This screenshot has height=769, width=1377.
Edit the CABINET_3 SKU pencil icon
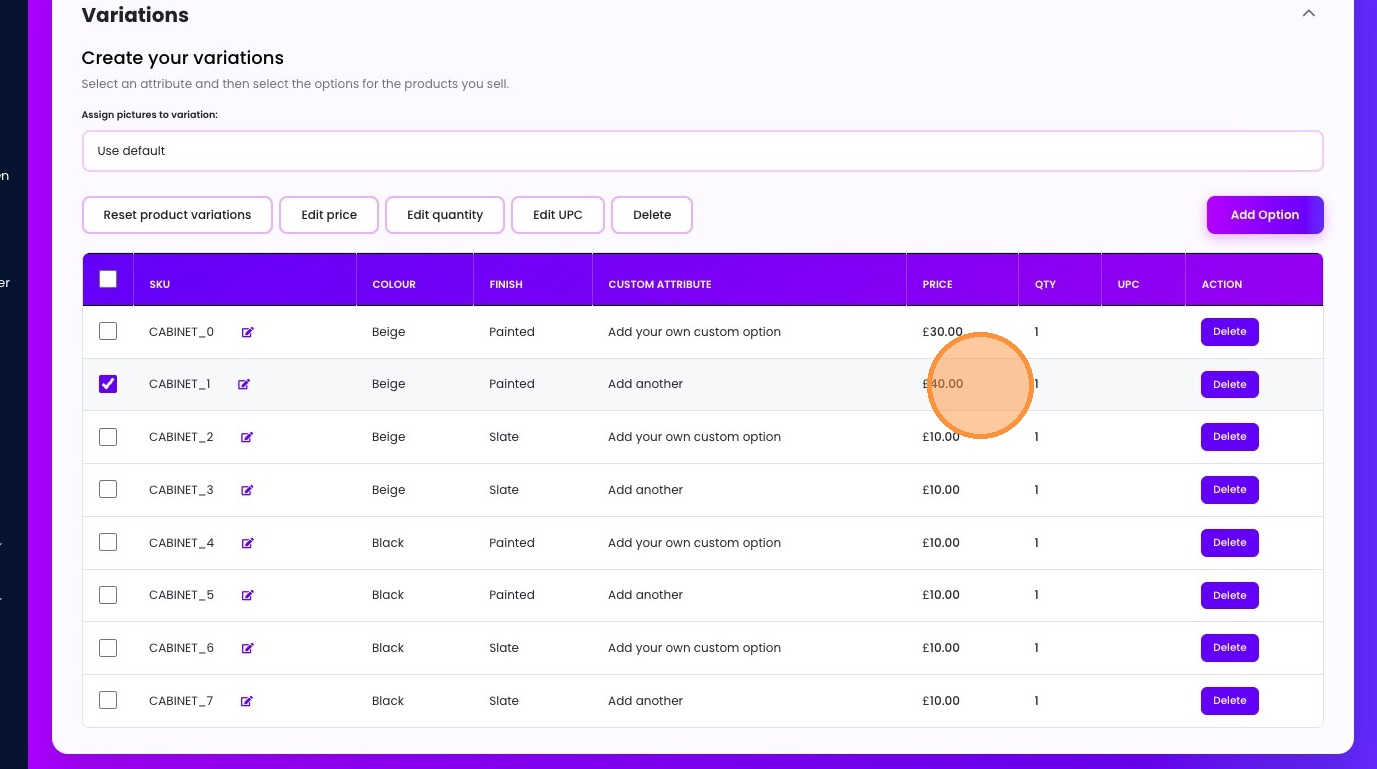pos(247,490)
